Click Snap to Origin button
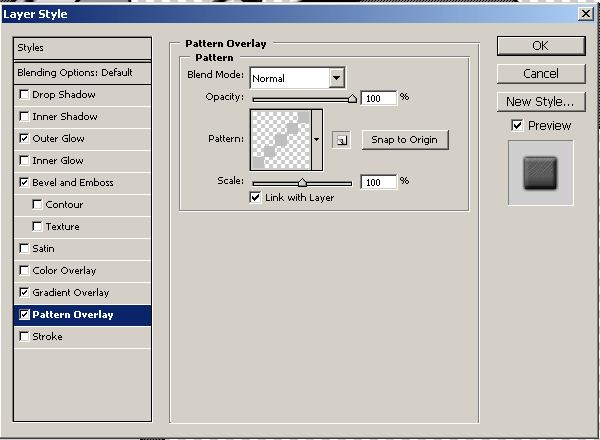 [x=404, y=140]
